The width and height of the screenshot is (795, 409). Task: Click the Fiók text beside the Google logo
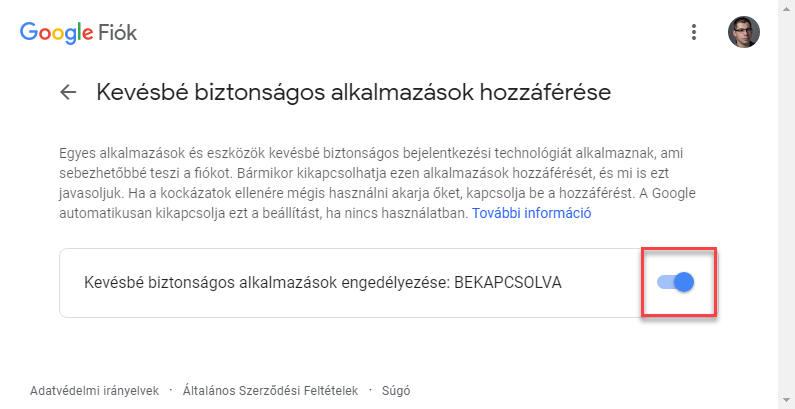point(117,33)
